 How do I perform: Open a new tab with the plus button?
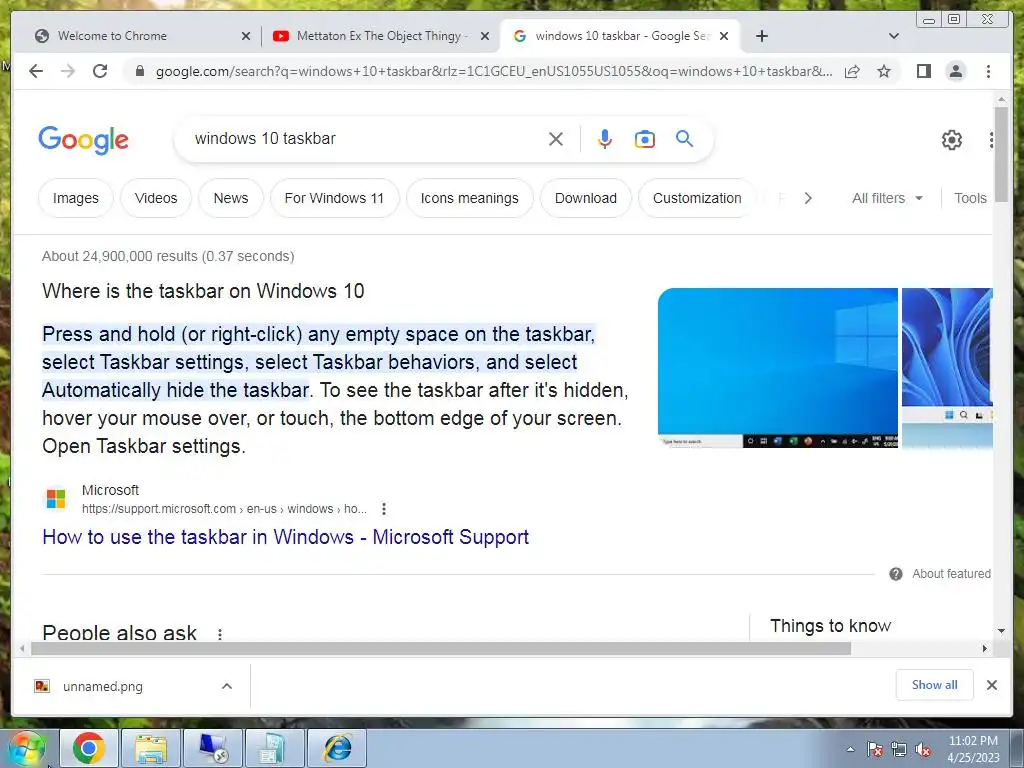pos(761,36)
